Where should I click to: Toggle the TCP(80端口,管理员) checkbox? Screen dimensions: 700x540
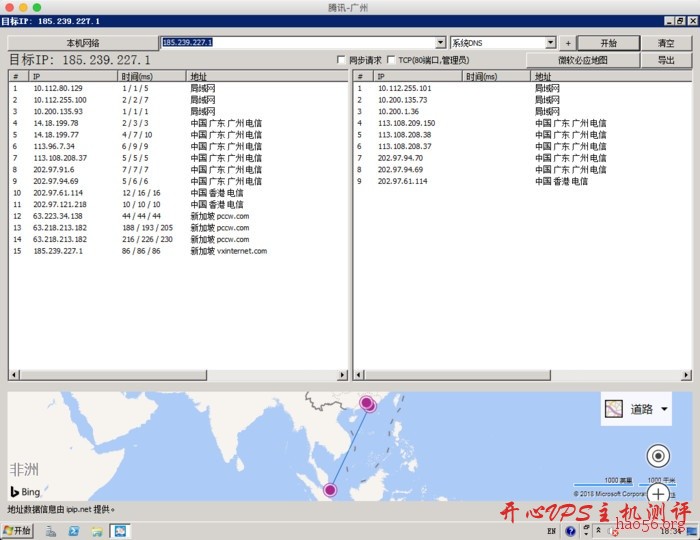tap(391, 60)
